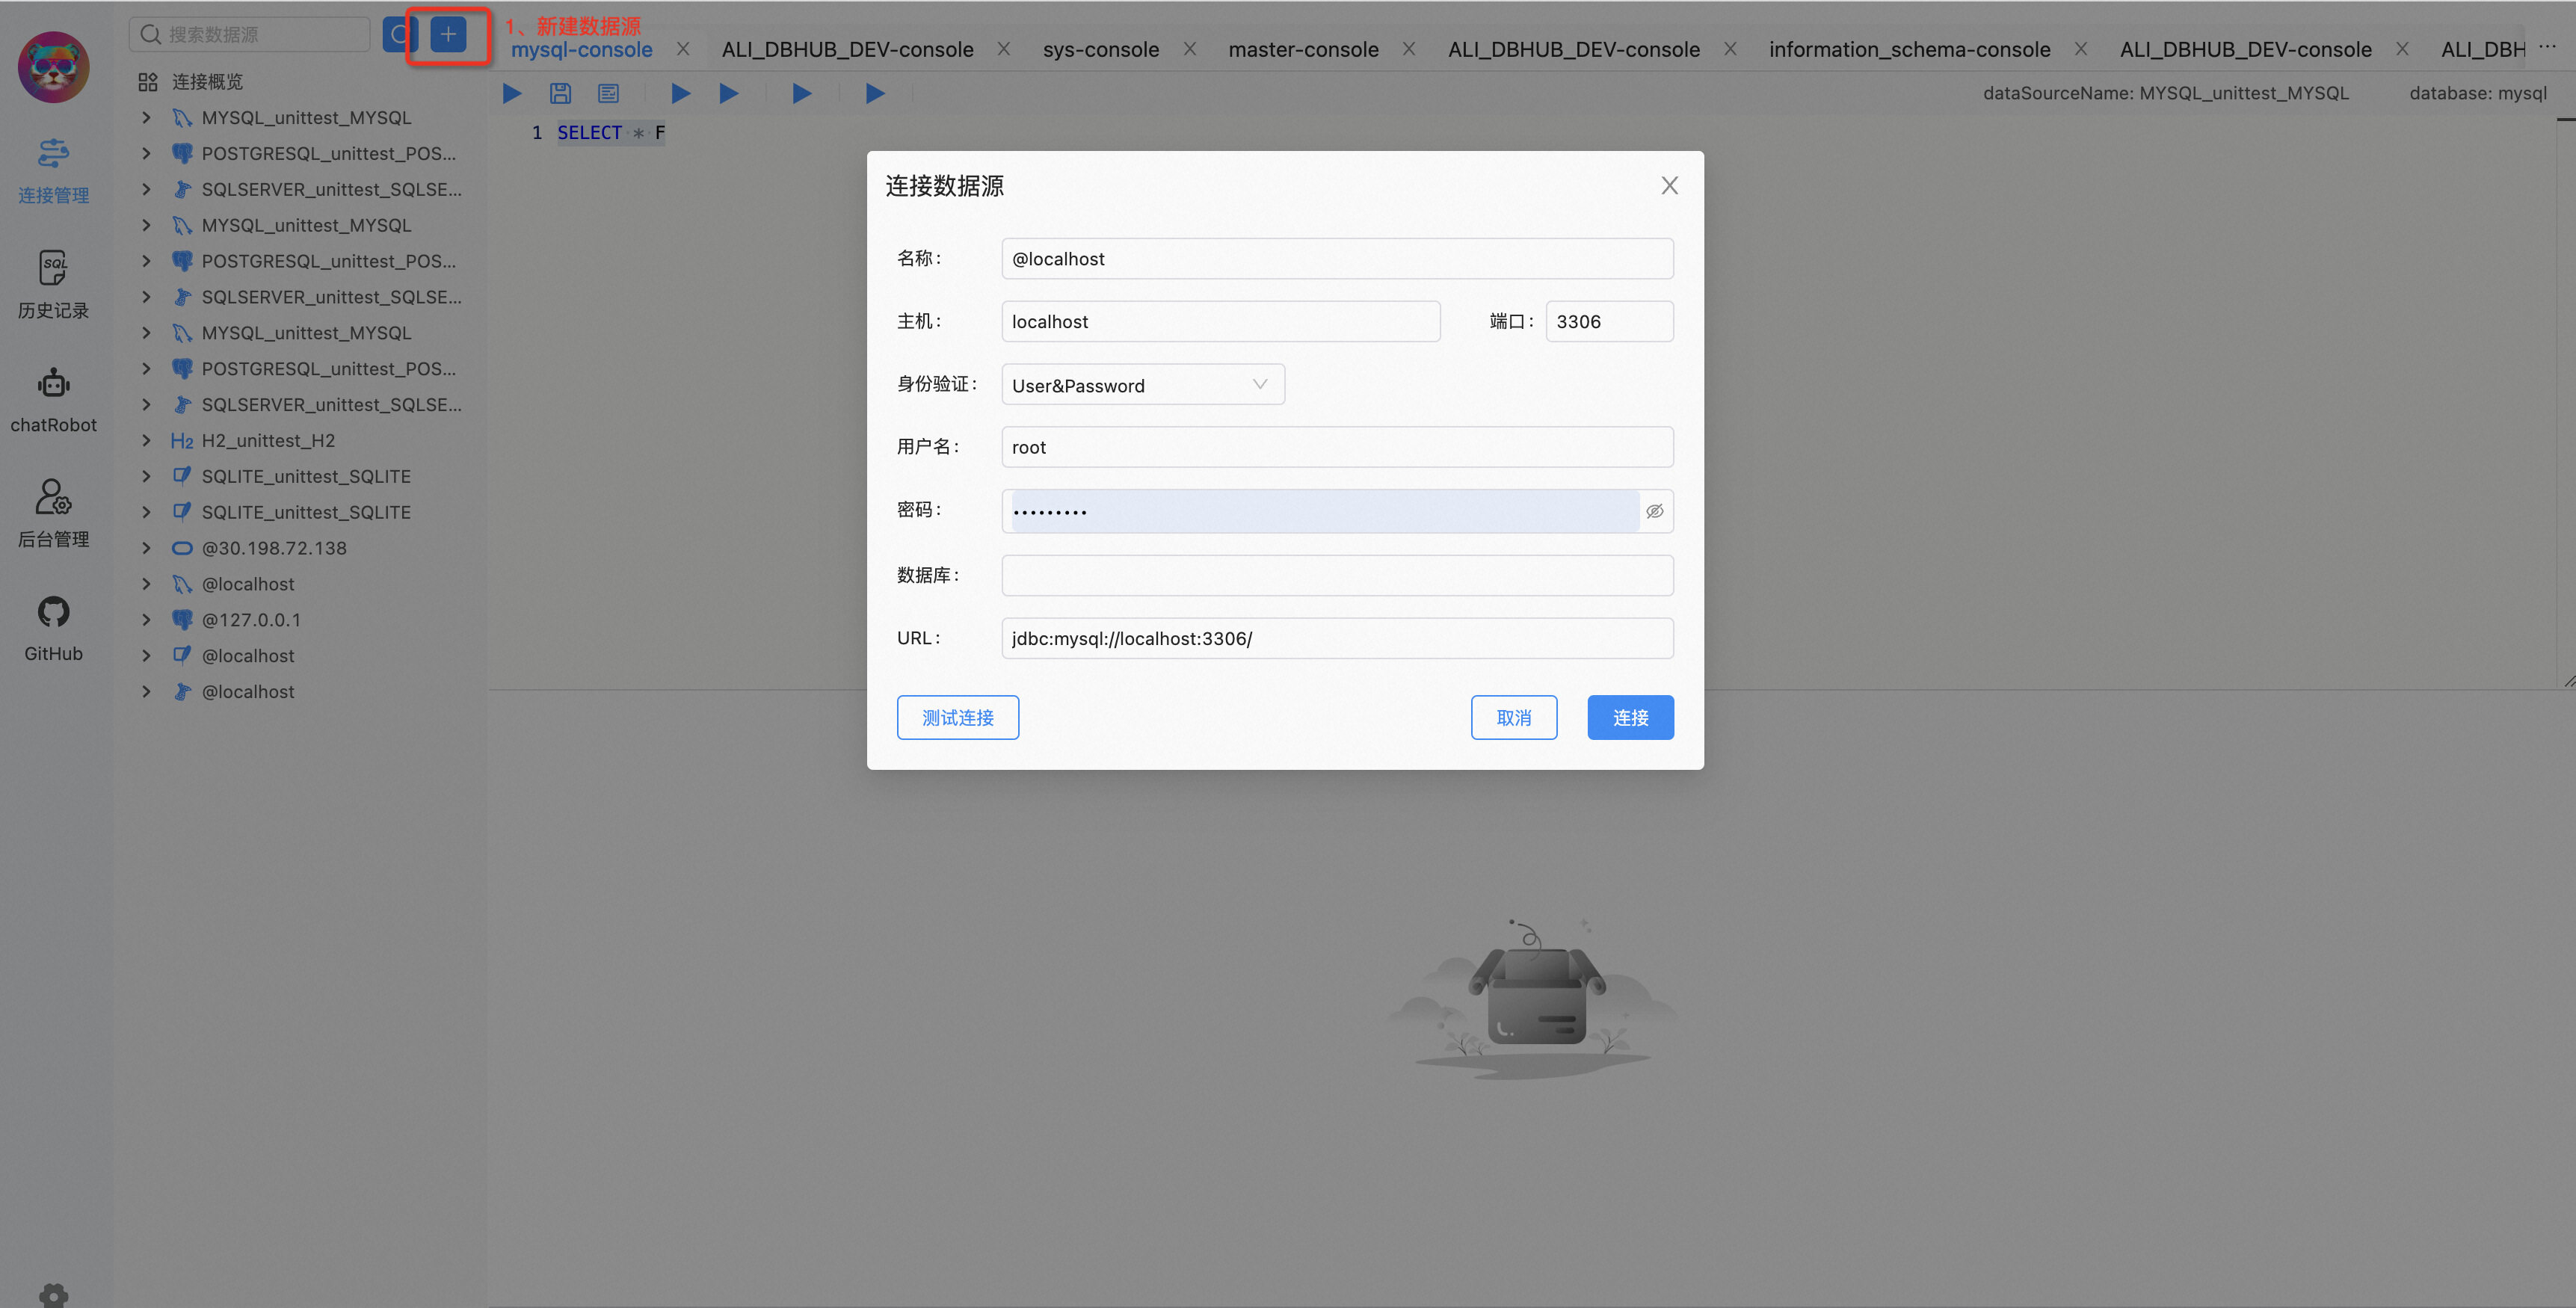Click the test connection button
Screen dimensions: 2576x1308
pos(958,718)
